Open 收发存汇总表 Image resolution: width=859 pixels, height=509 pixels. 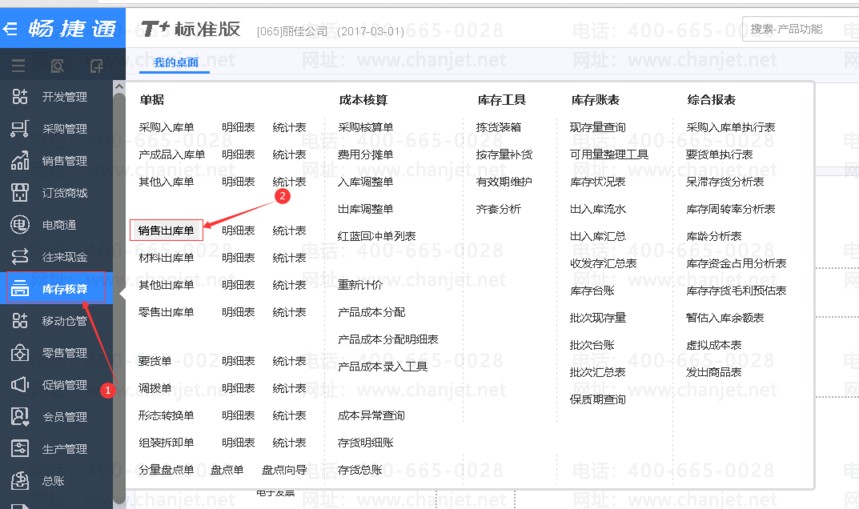click(x=603, y=264)
